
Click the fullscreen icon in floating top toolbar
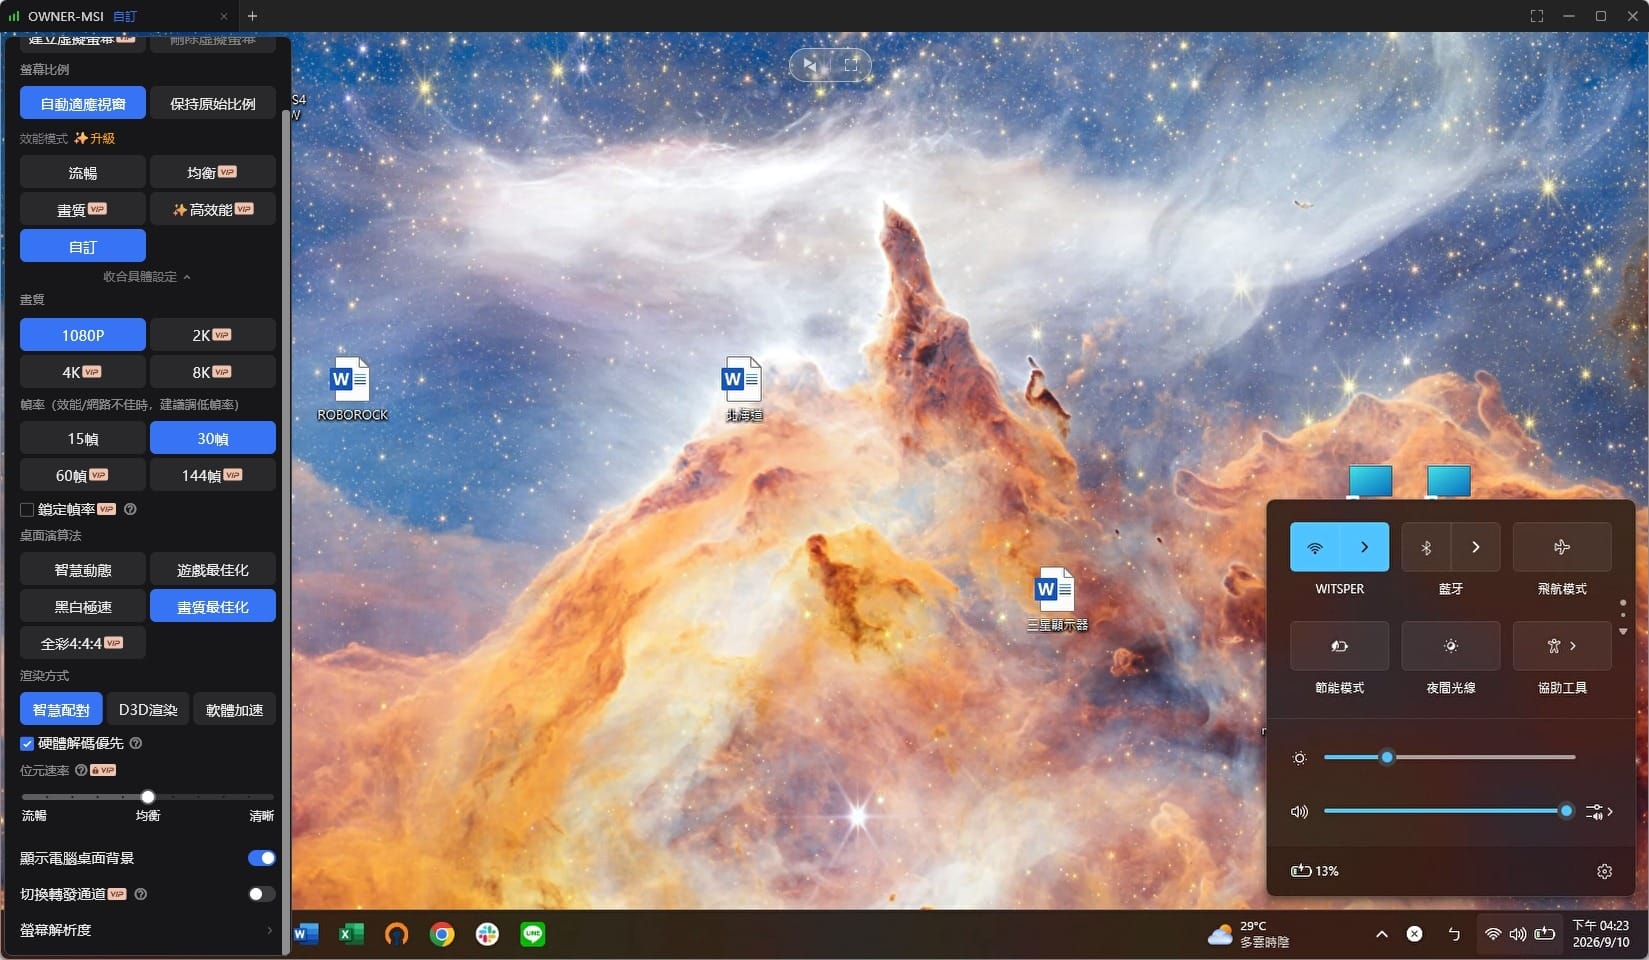tap(850, 65)
